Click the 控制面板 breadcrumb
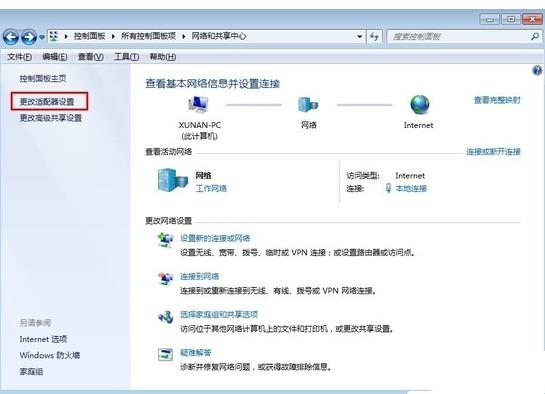Viewport: 545px width, 394px height. (x=89, y=36)
